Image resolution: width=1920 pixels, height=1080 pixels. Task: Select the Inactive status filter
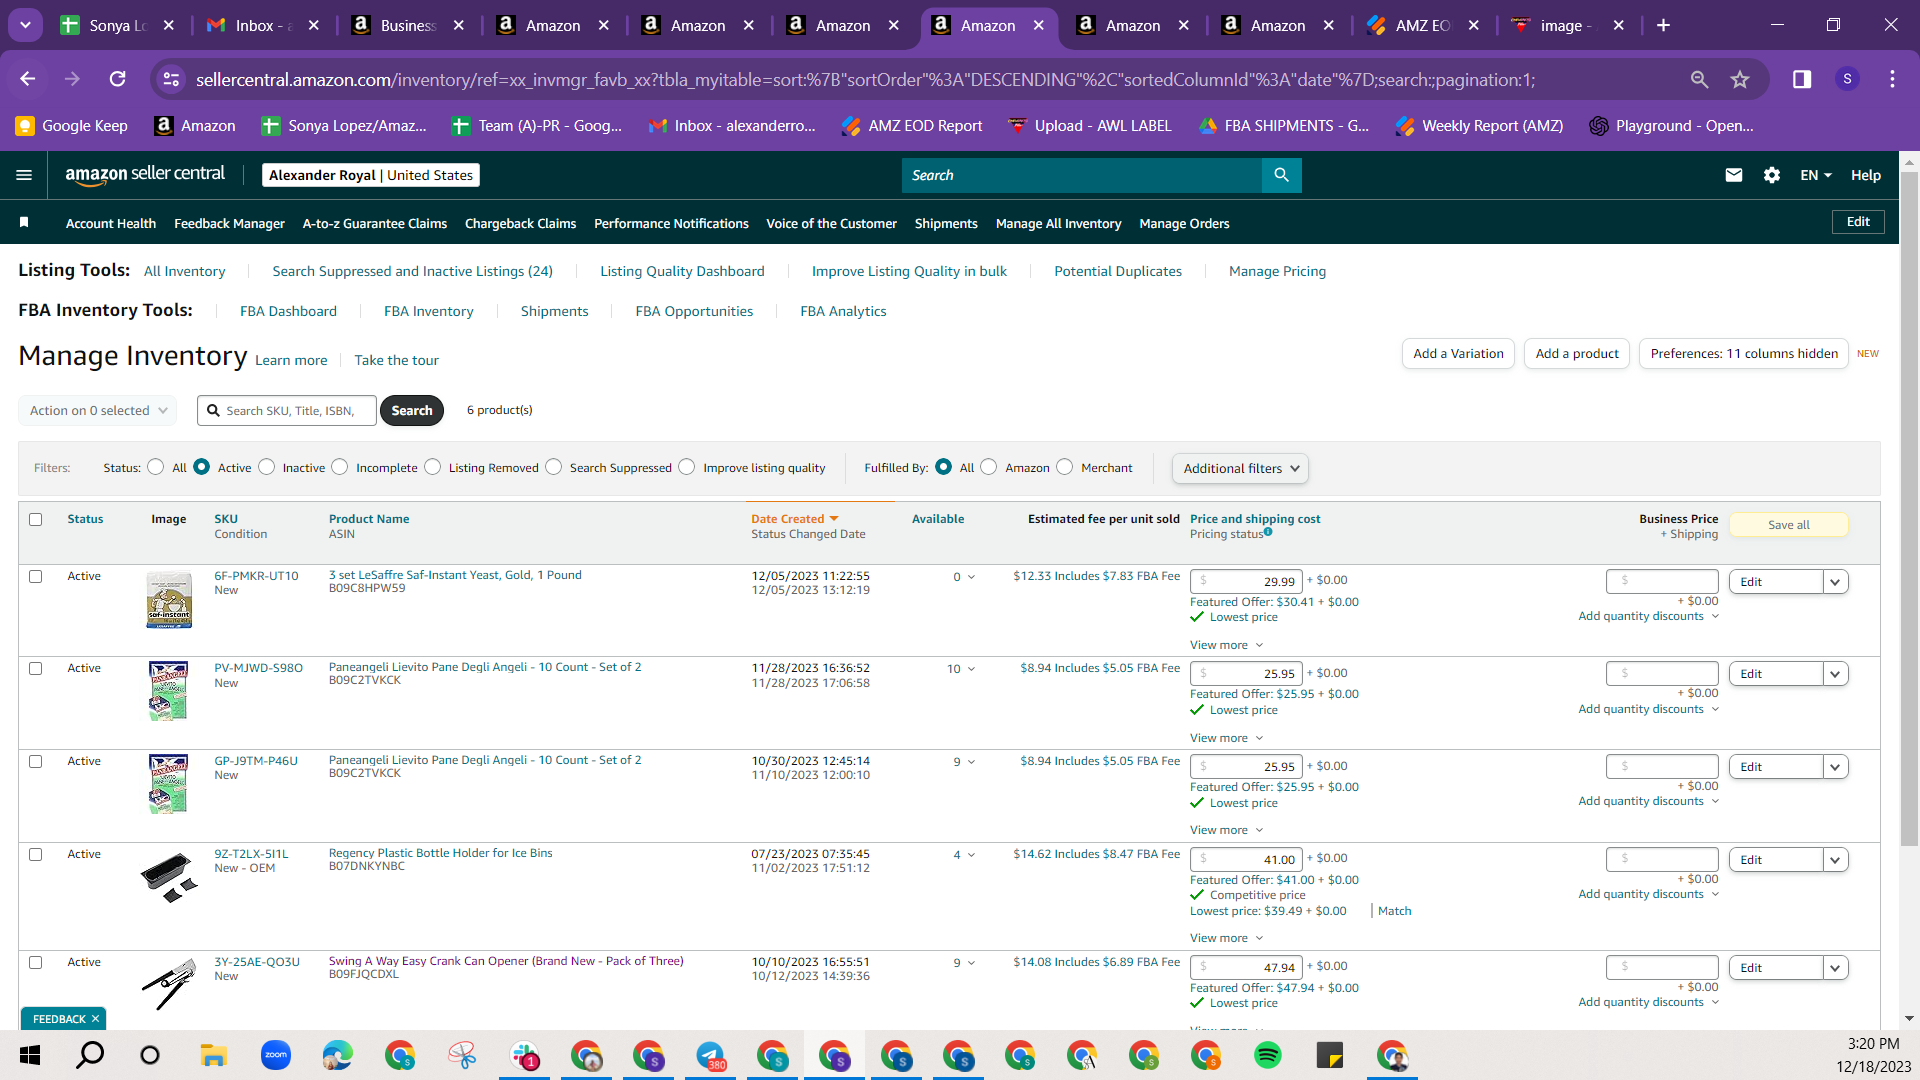click(267, 467)
